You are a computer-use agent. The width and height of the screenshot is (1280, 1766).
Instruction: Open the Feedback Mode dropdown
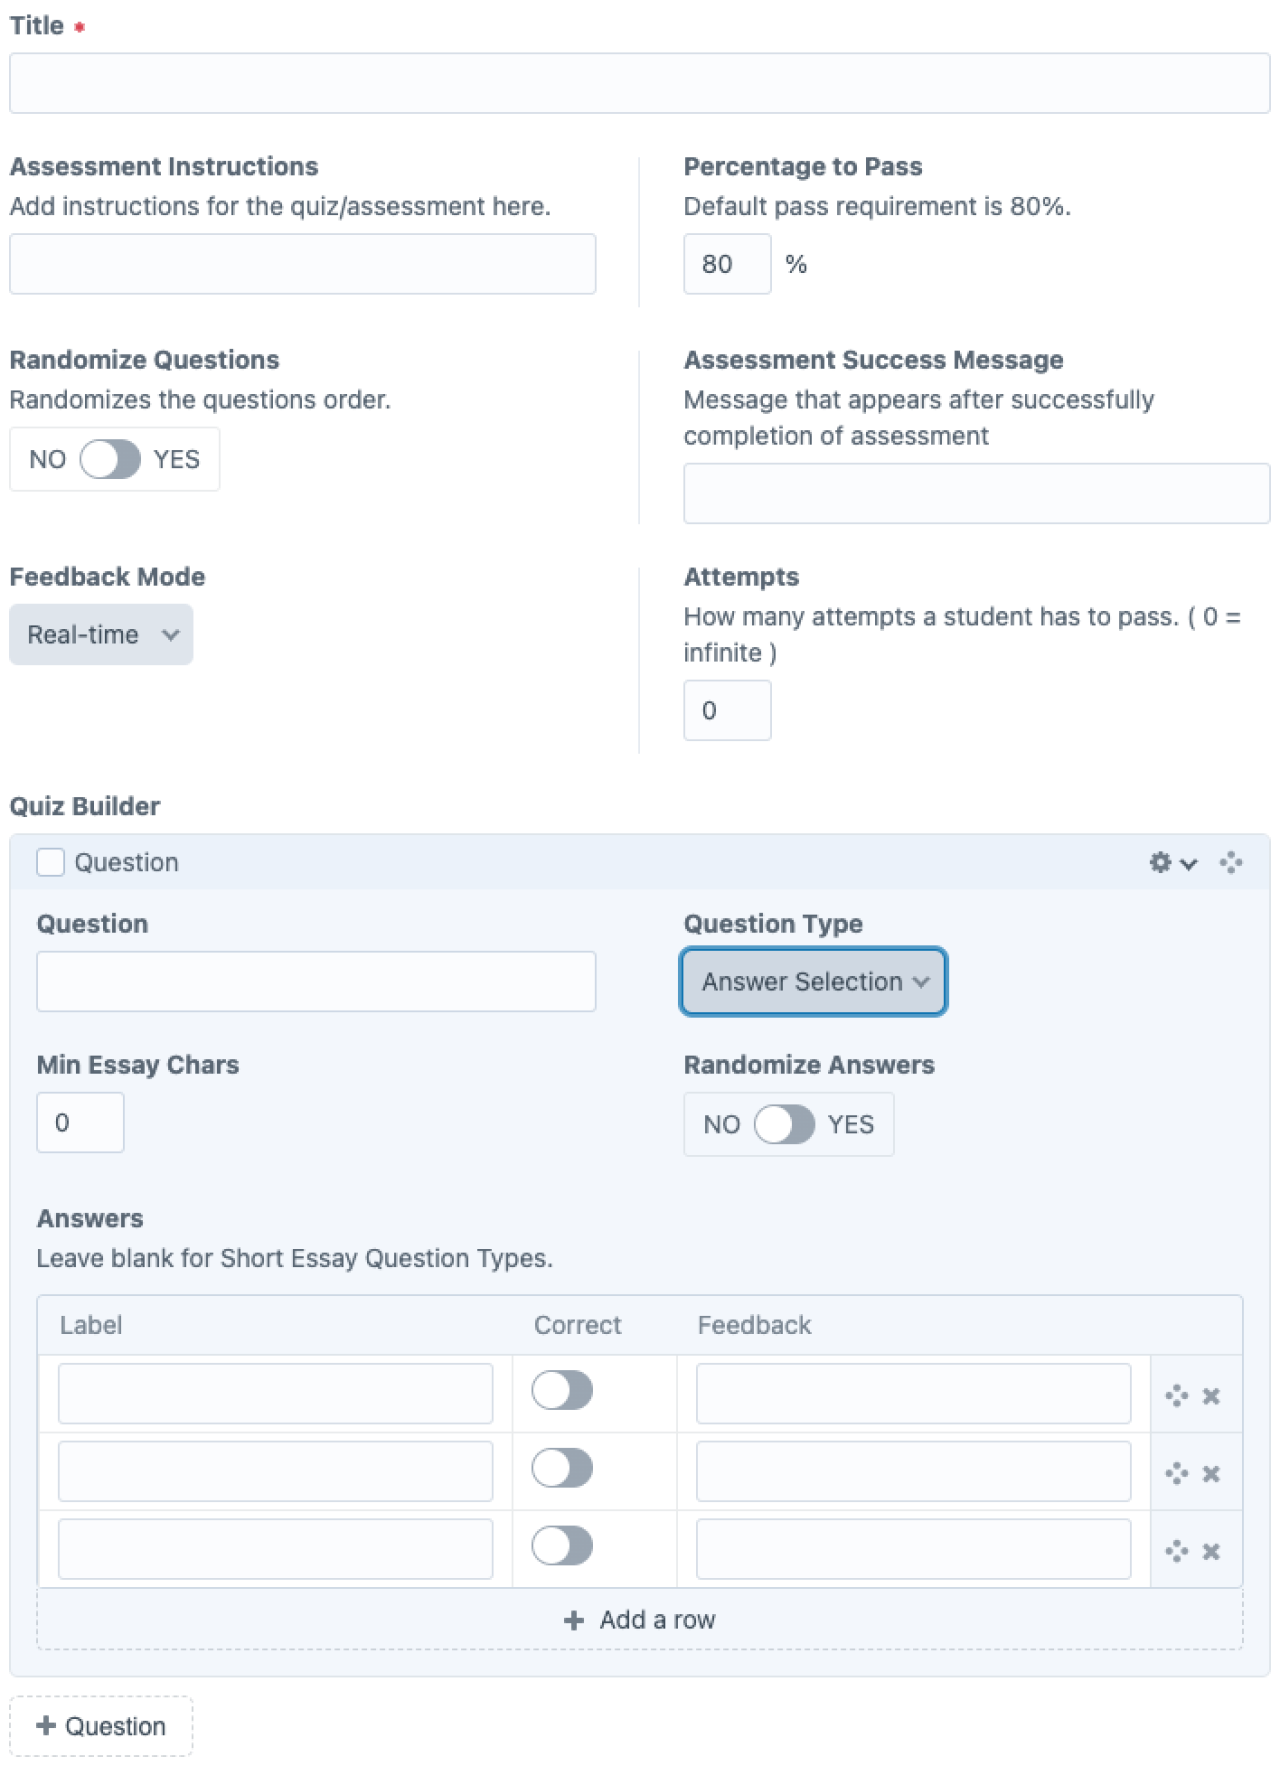click(x=100, y=634)
